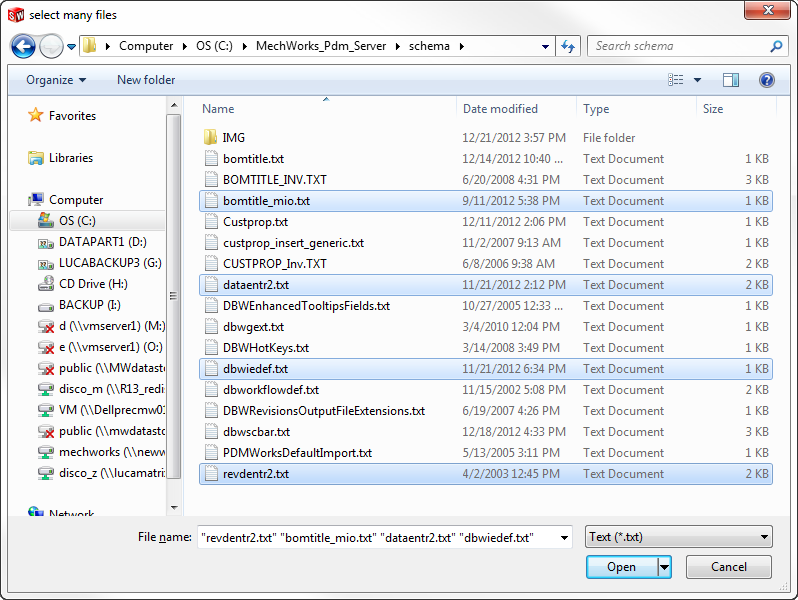Open the Organize menu
The width and height of the screenshot is (798, 600).
[x=56, y=80]
